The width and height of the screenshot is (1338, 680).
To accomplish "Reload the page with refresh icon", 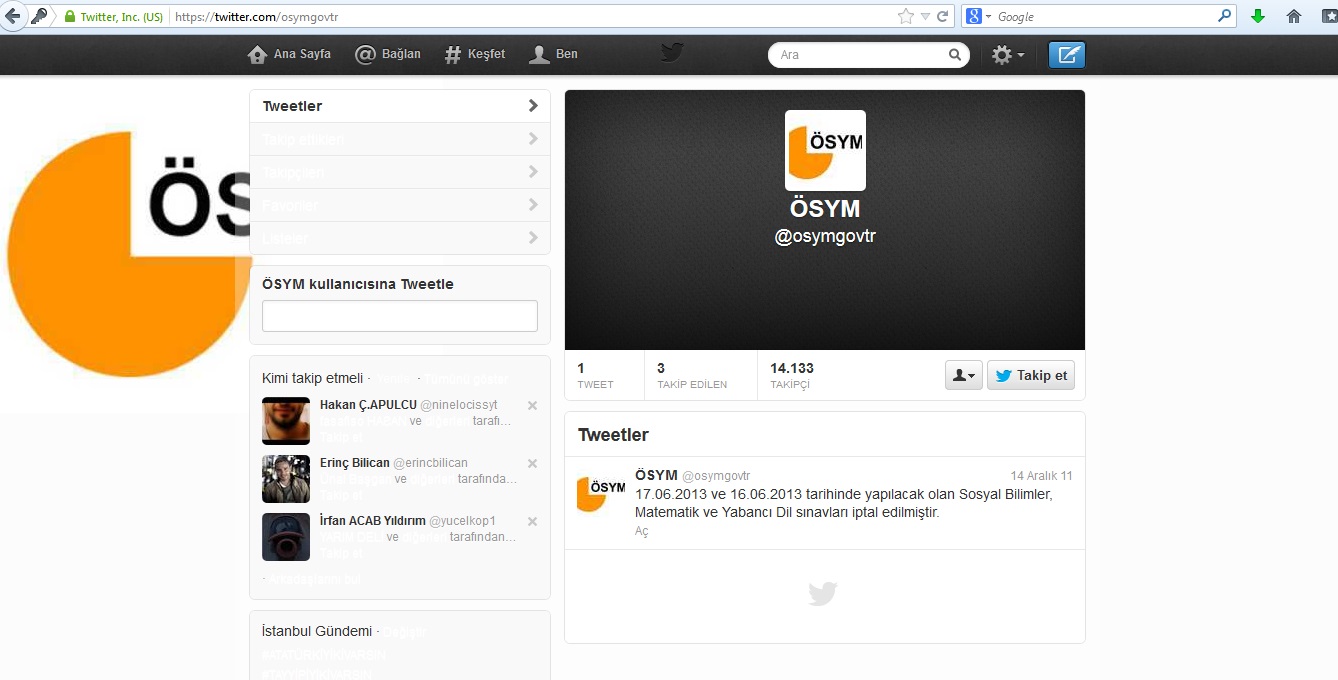I will point(942,16).
